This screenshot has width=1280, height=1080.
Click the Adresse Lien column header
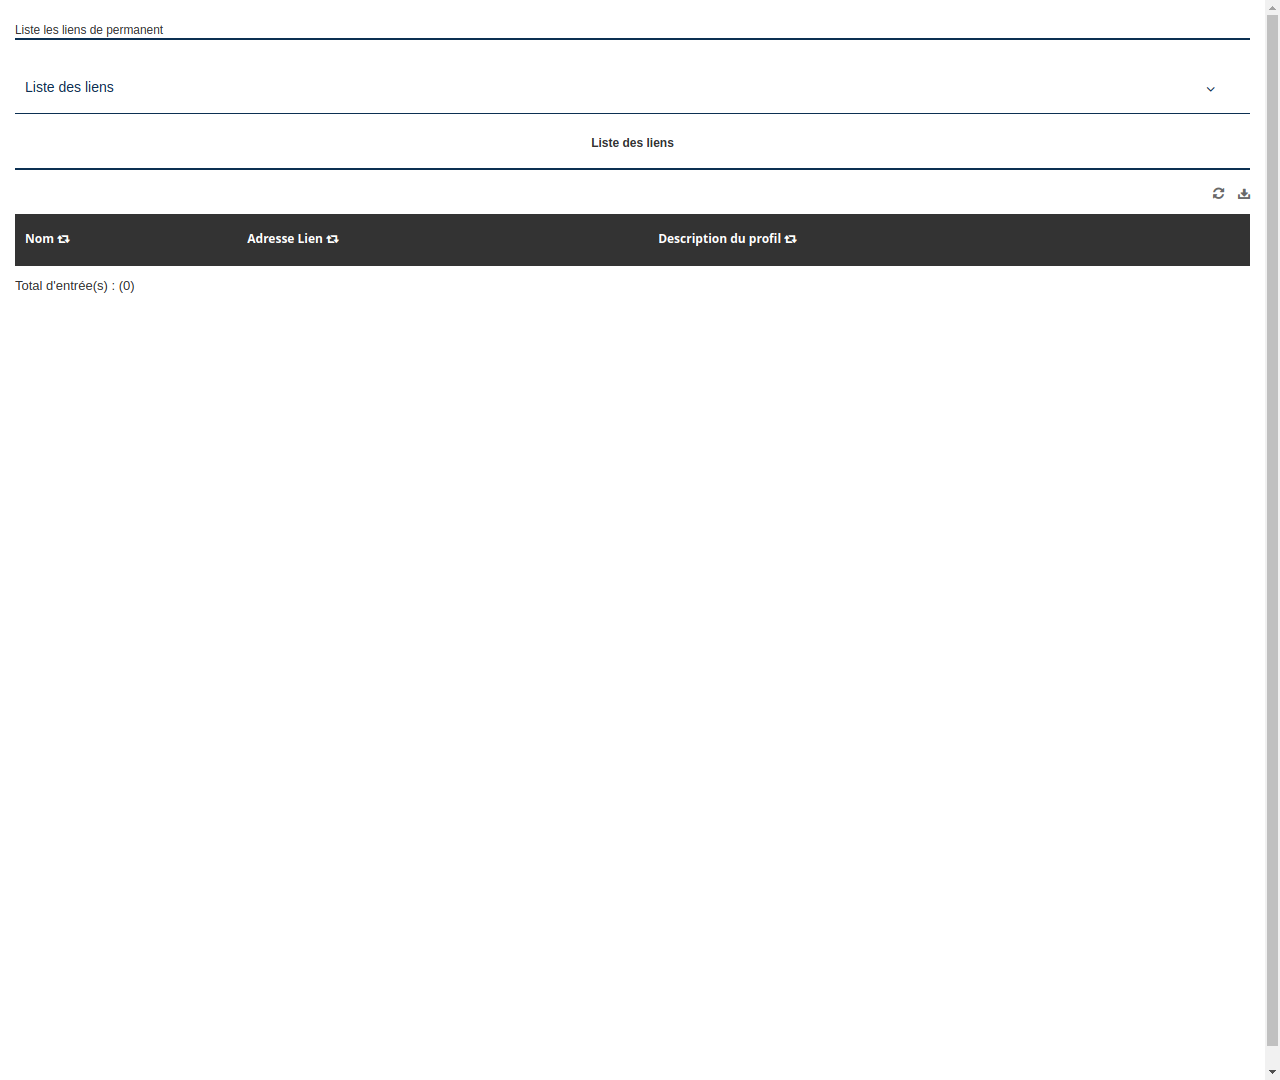284,239
